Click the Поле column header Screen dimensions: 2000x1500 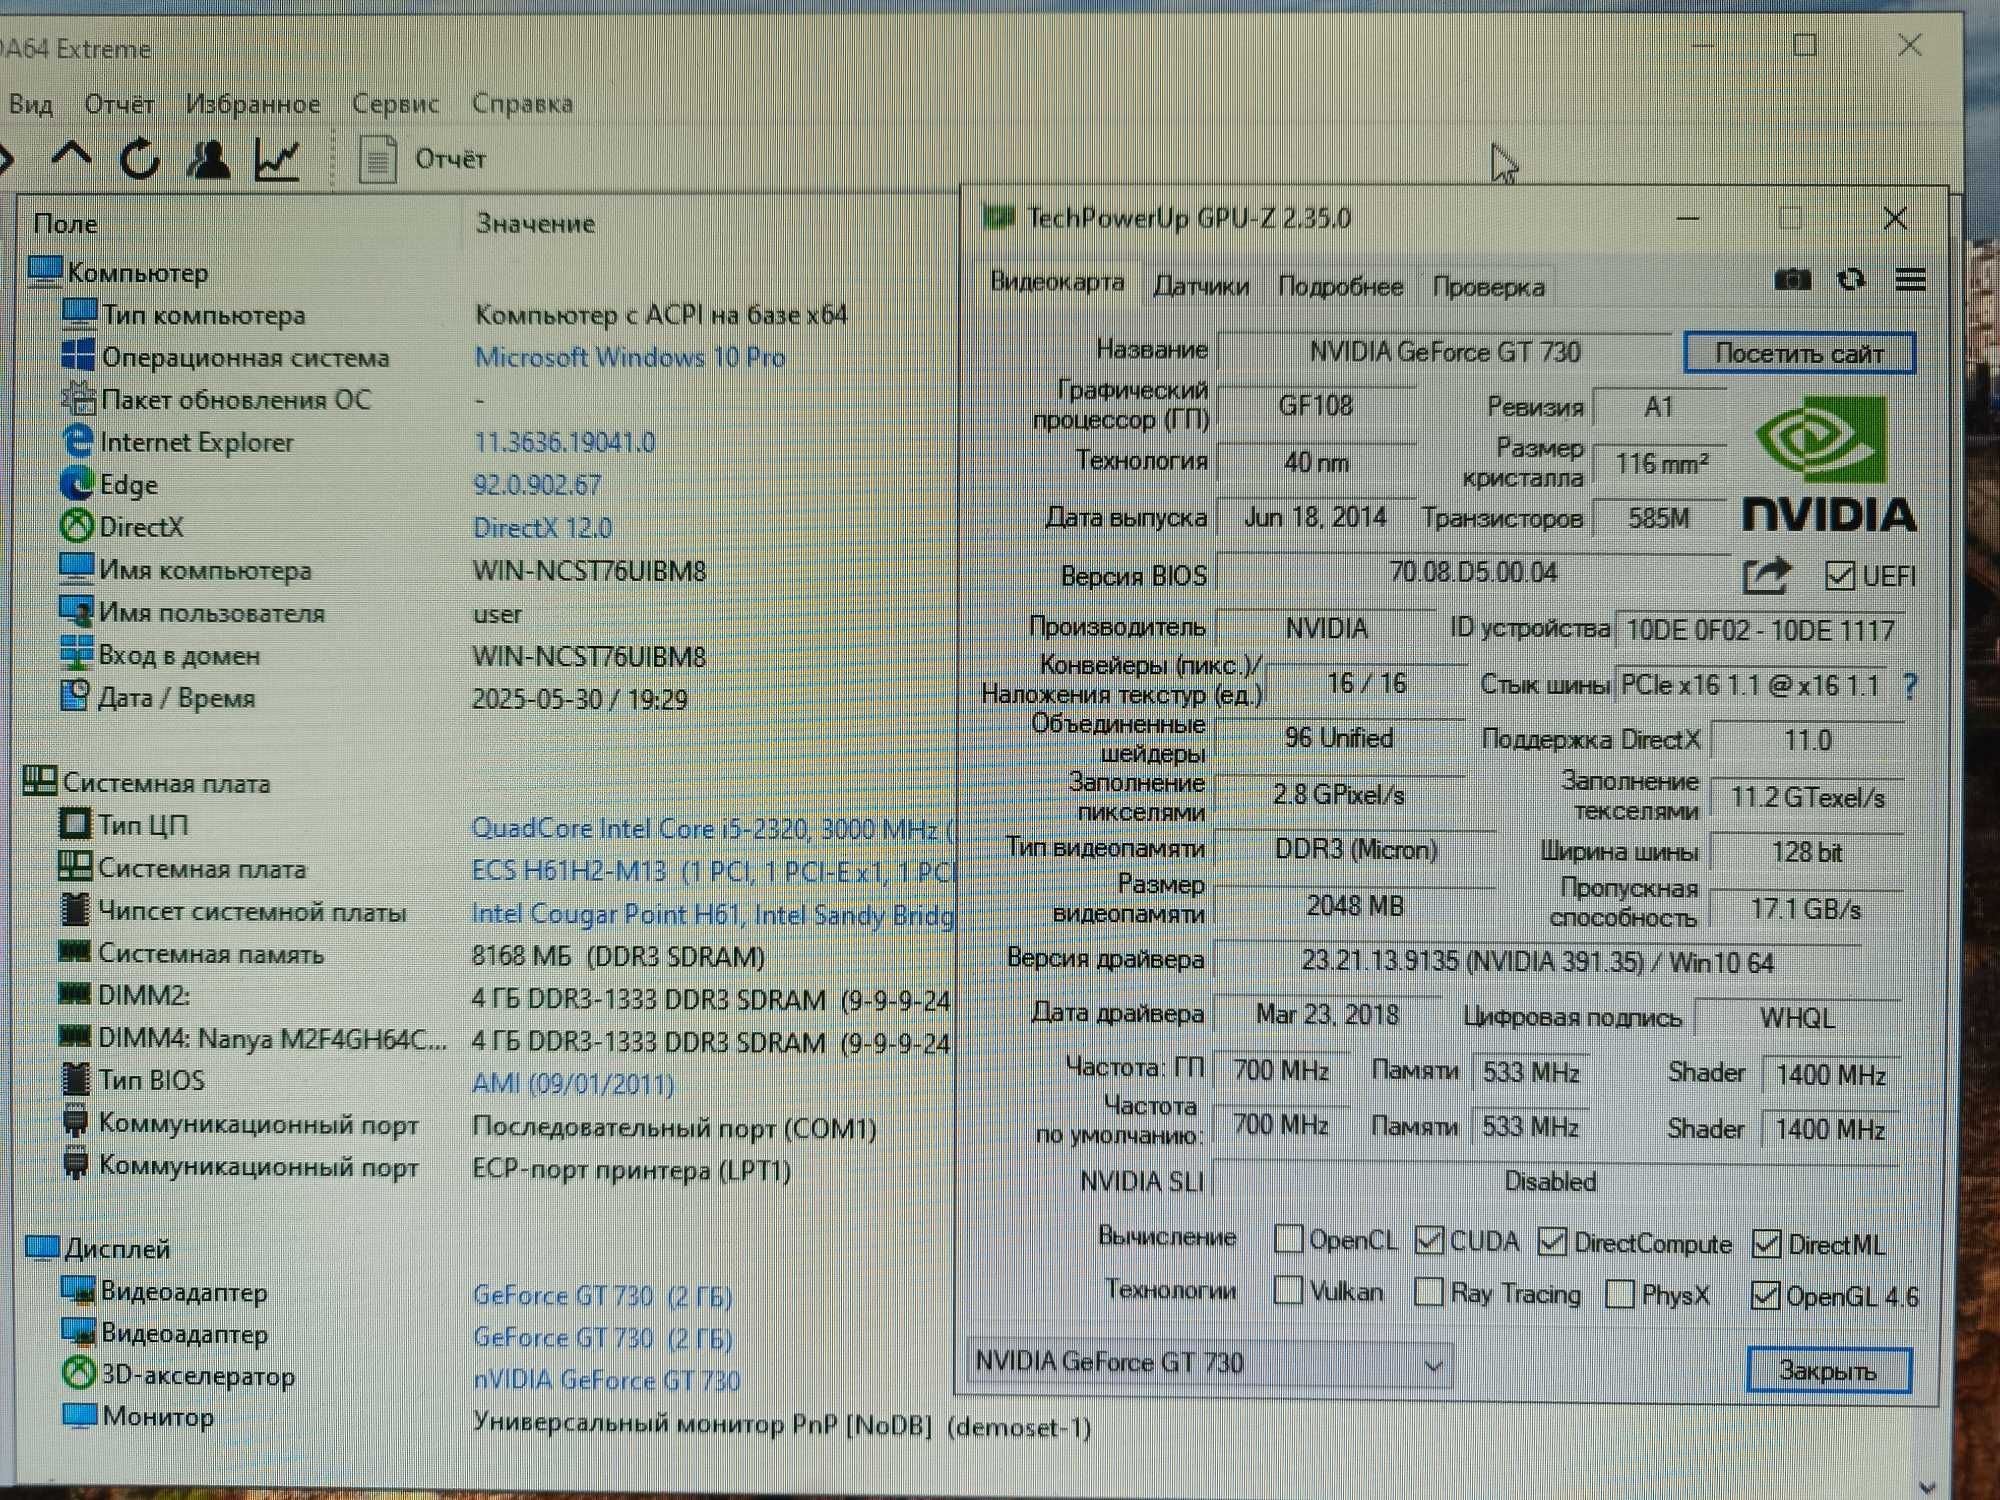pos(65,223)
